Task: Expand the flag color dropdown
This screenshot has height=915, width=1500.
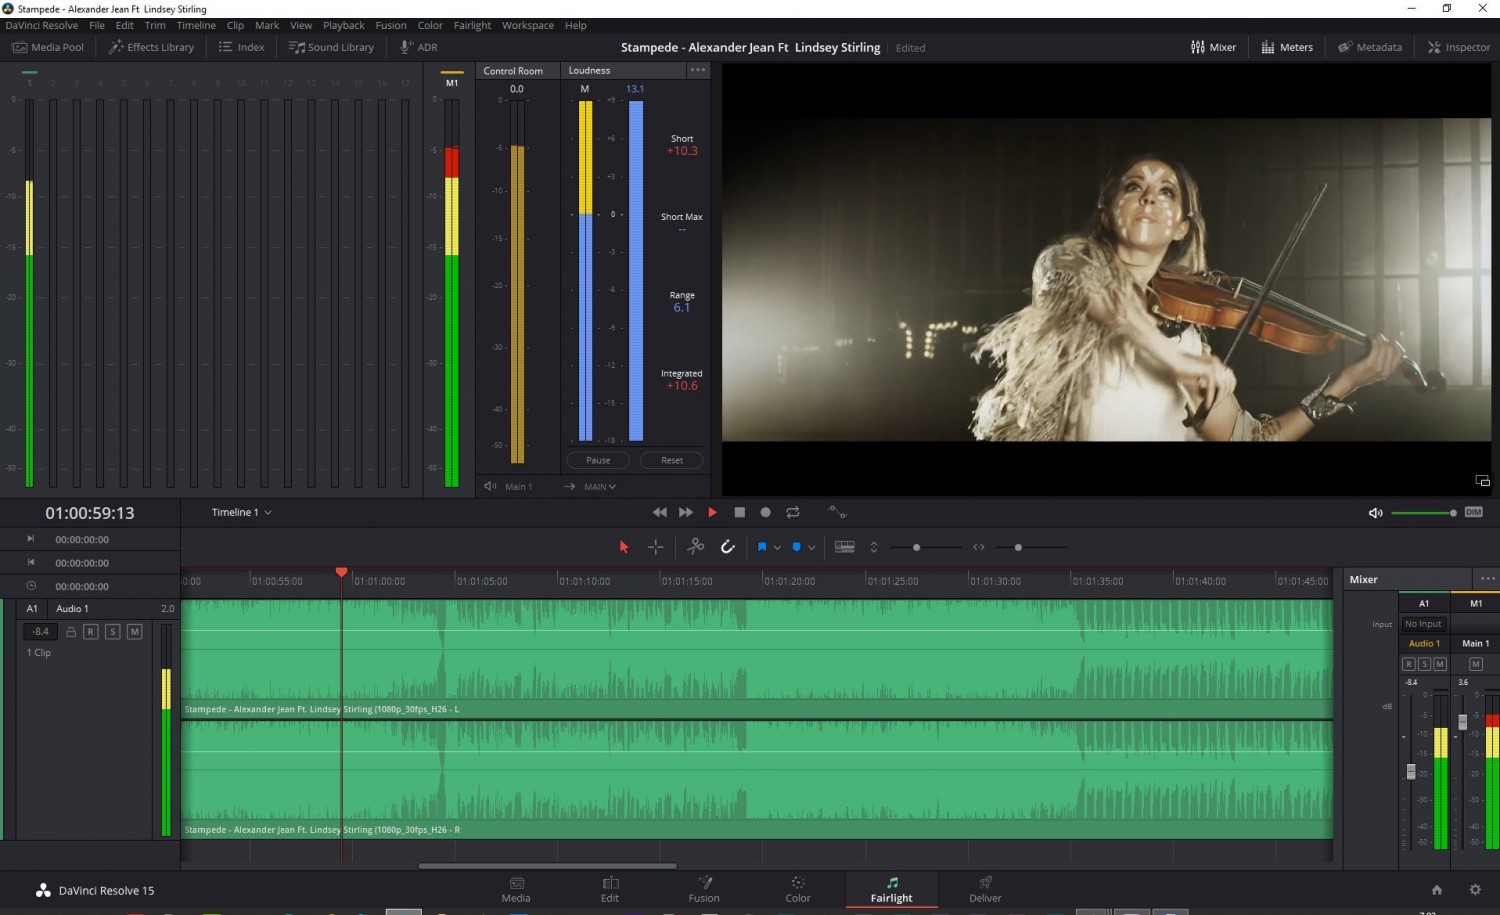Action: [777, 548]
